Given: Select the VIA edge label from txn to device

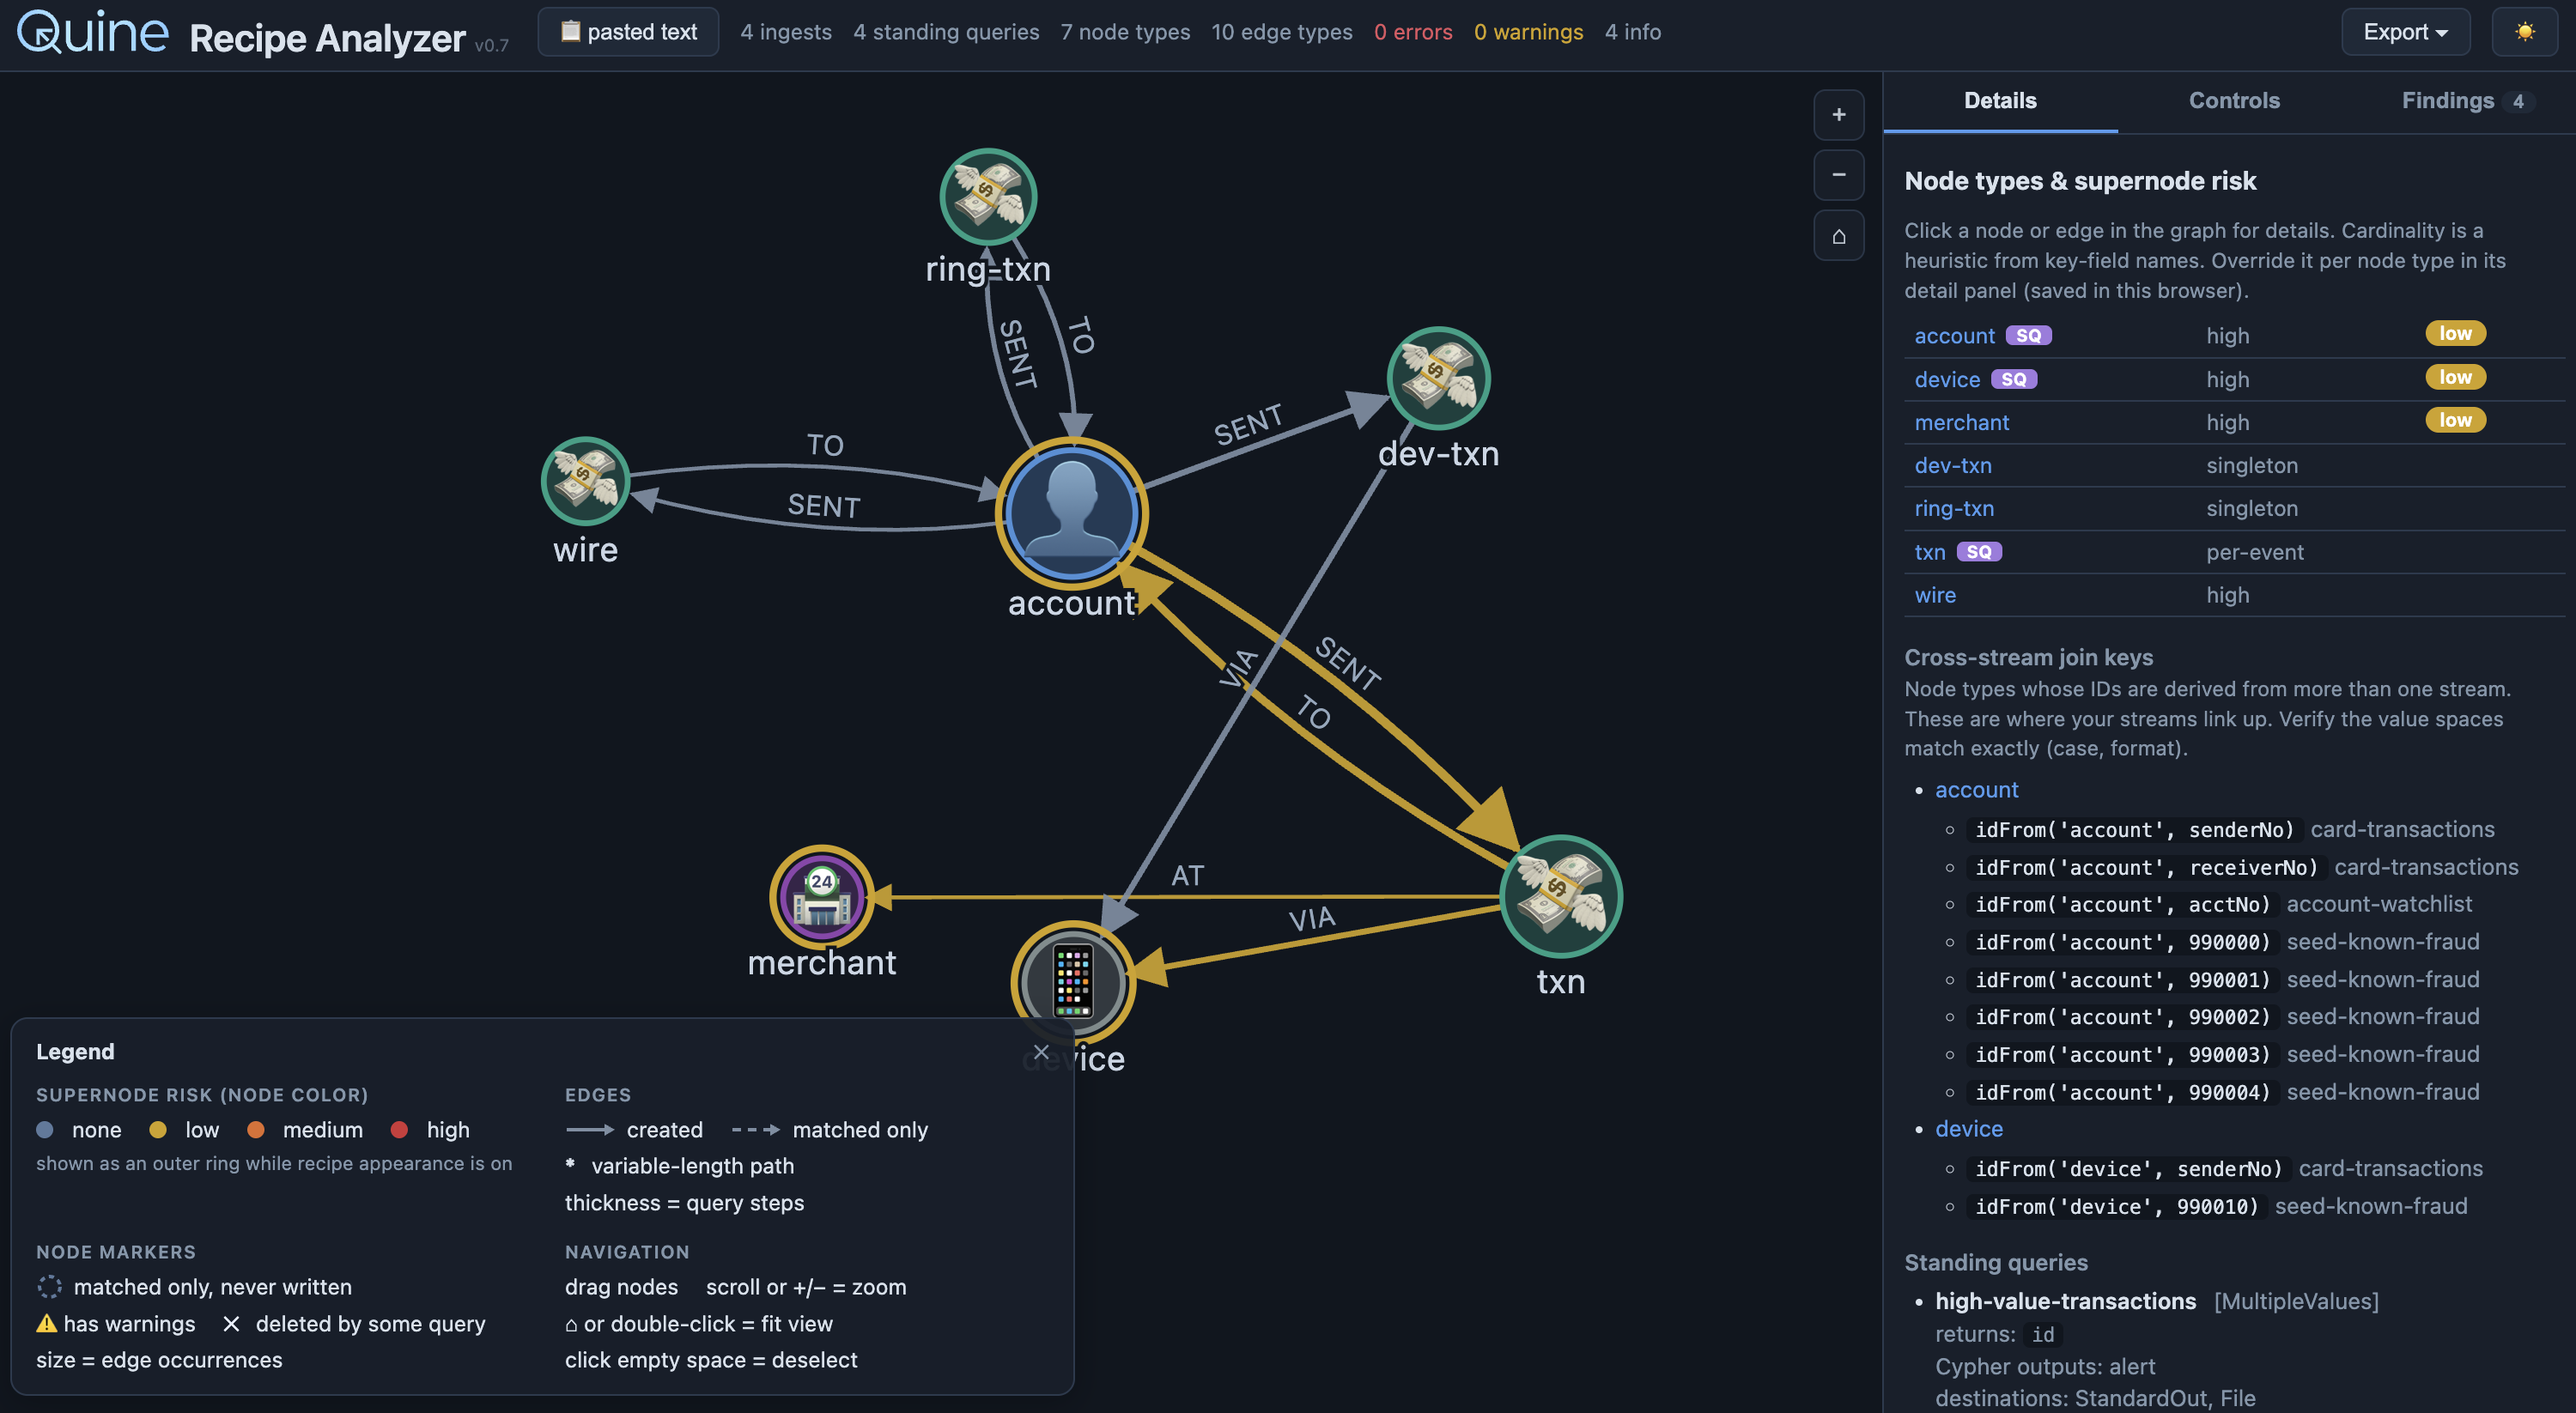Looking at the screenshot, I should 1311,919.
